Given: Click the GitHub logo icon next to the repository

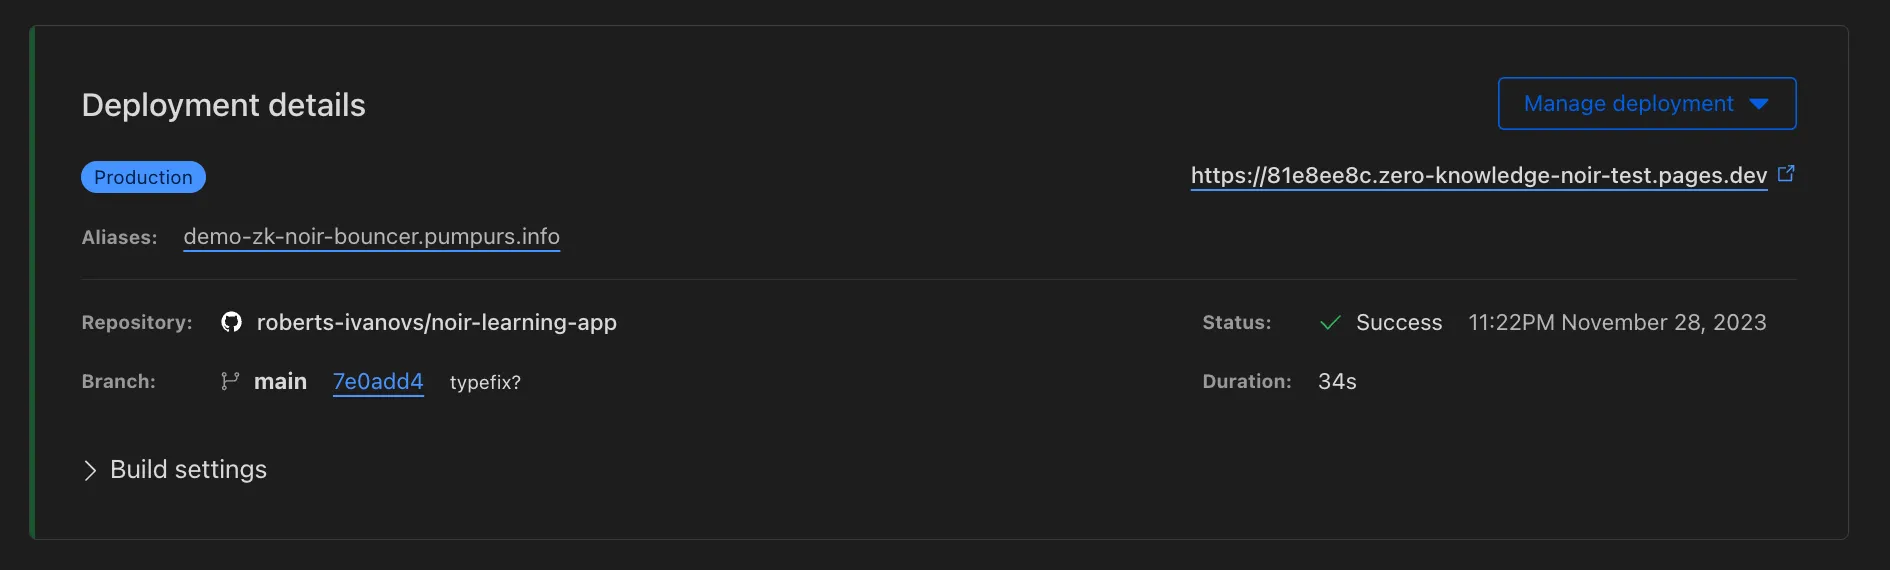Looking at the screenshot, I should tap(231, 322).
